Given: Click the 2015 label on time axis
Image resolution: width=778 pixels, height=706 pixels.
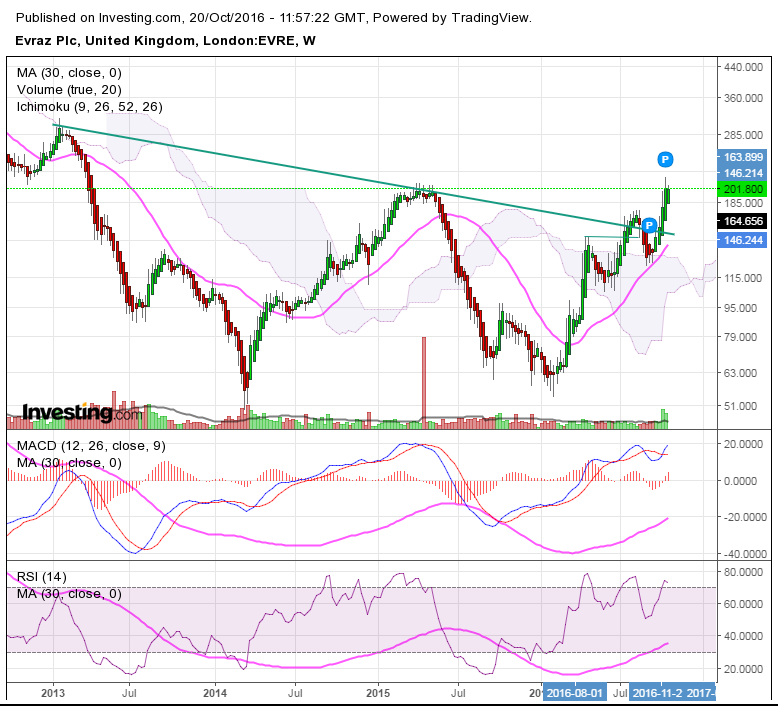Looking at the screenshot, I should [378, 693].
